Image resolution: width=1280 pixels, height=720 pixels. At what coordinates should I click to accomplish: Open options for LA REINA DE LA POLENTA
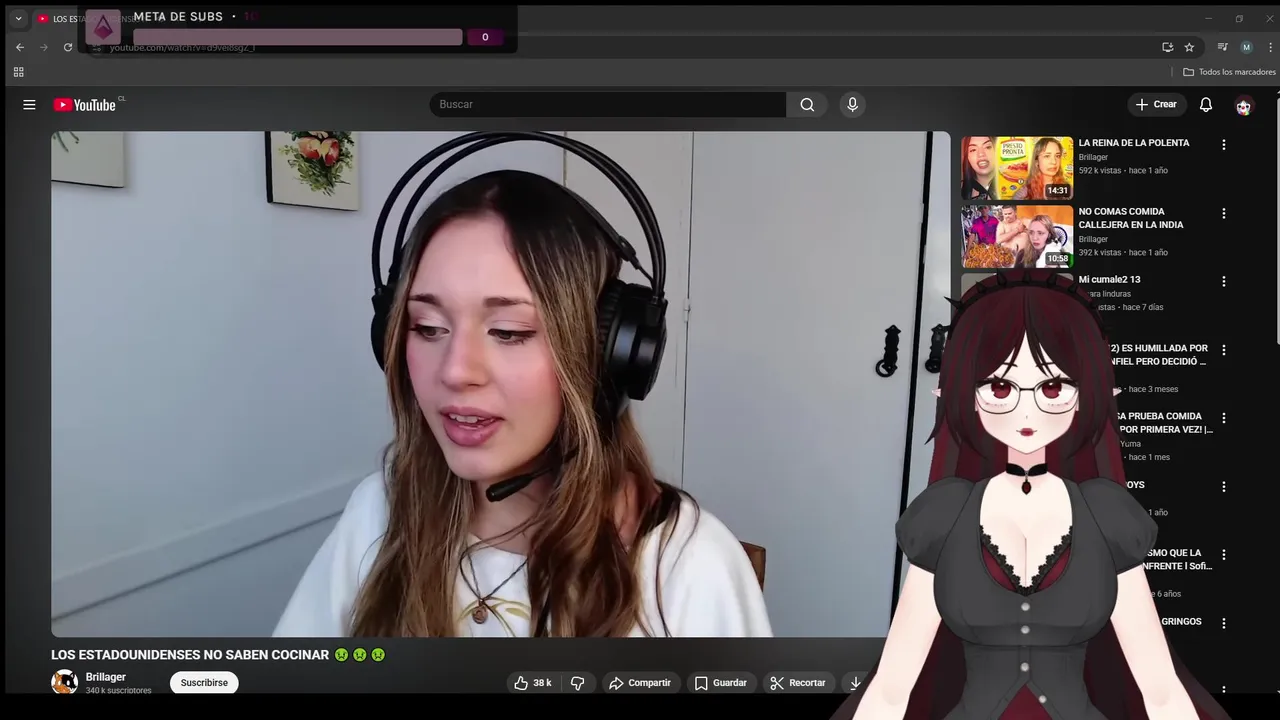(1223, 145)
